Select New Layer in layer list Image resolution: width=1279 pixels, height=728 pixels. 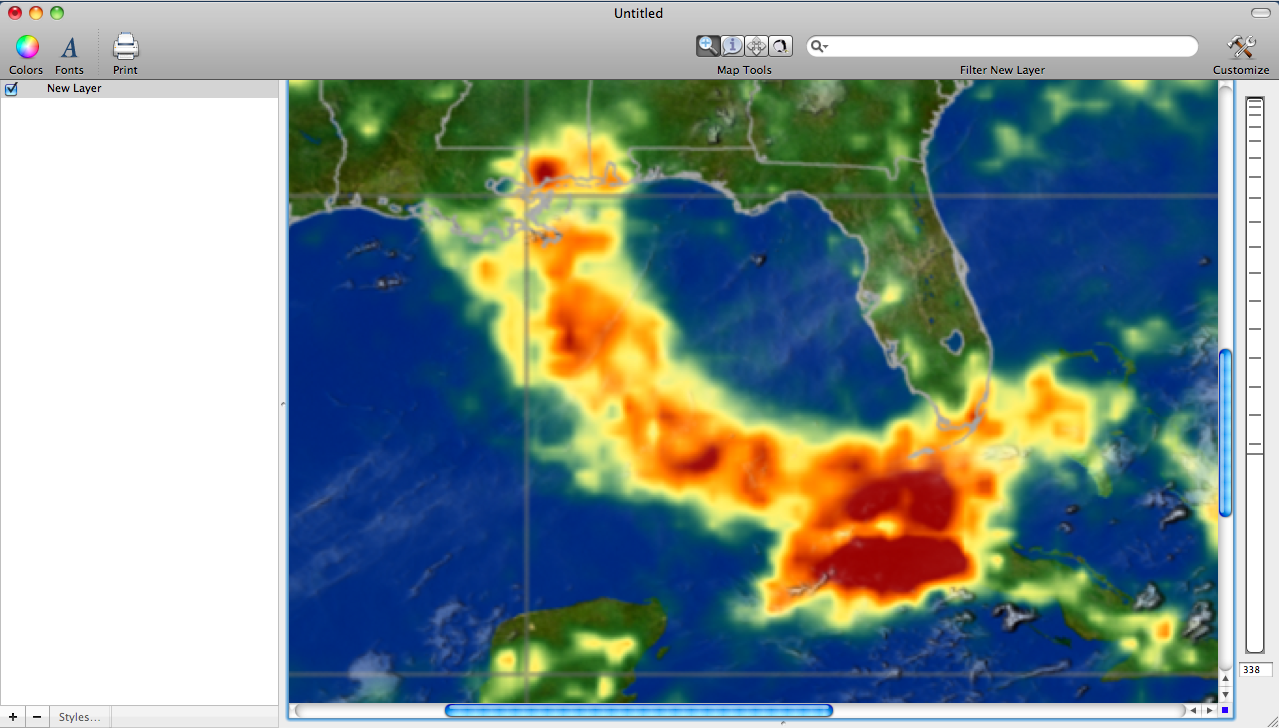[74, 89]
